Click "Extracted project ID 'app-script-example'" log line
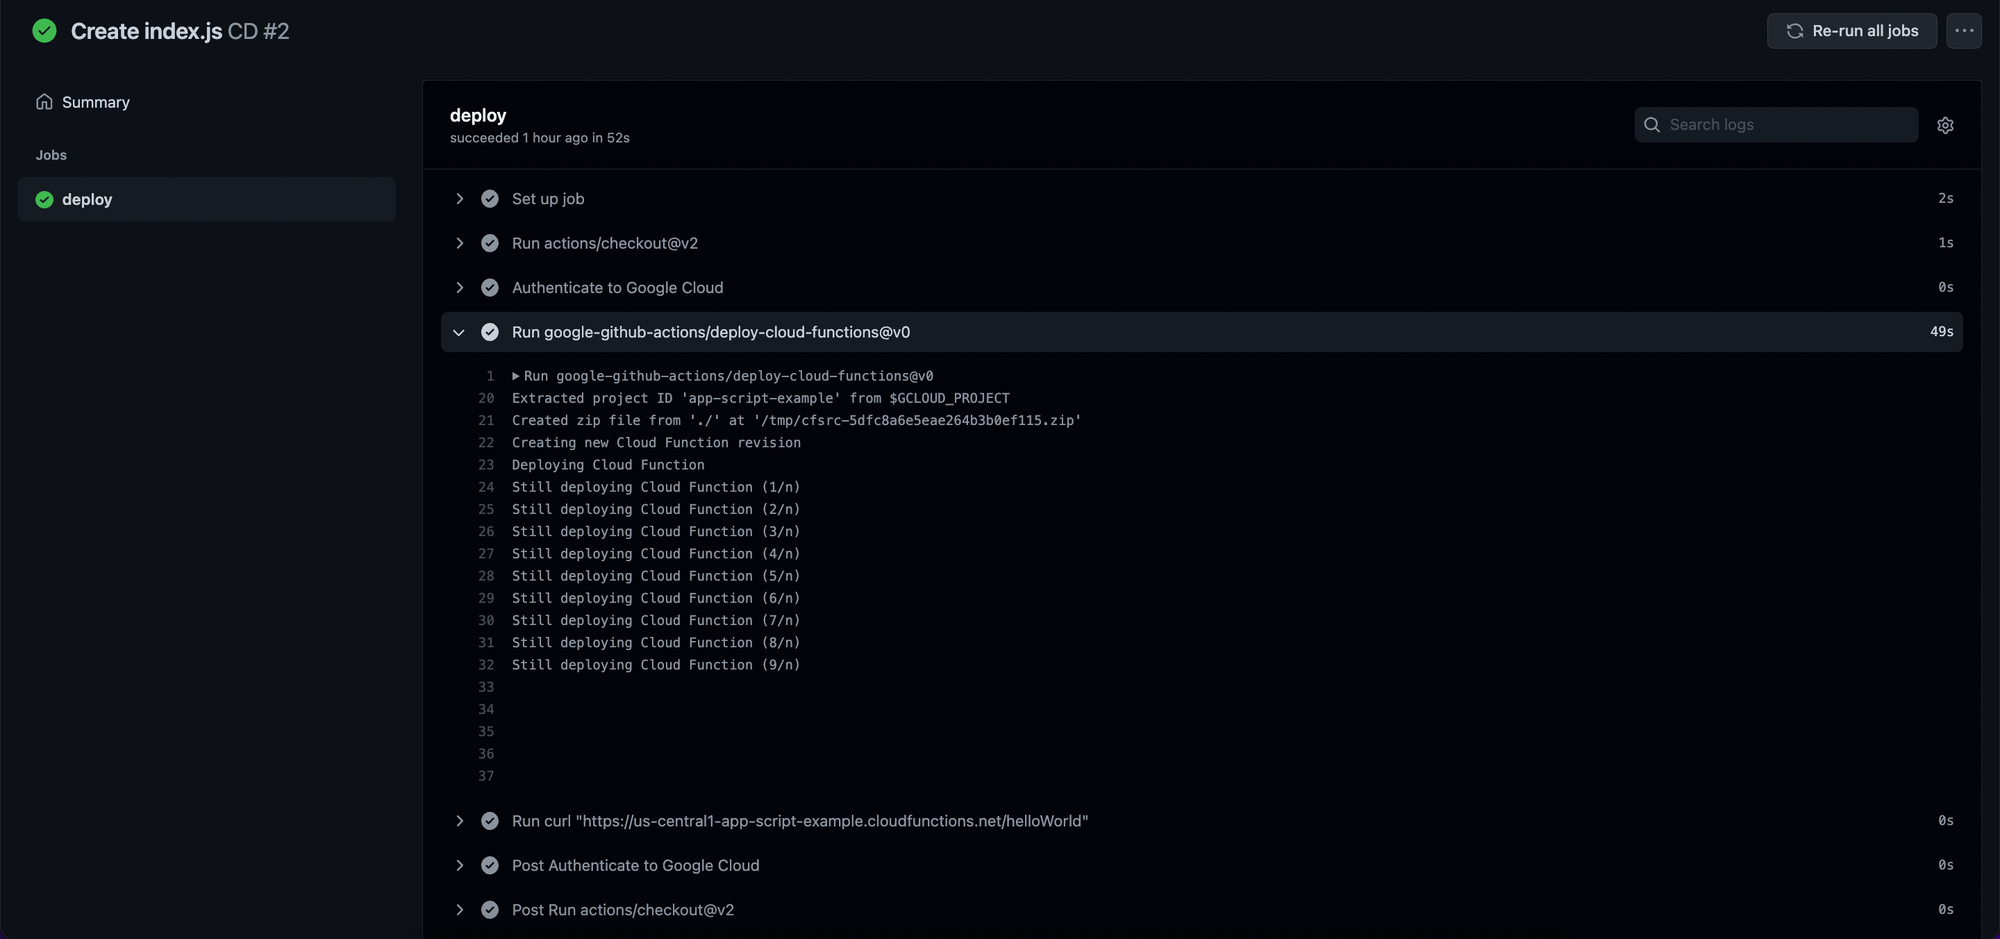 [x=761, y=398]
